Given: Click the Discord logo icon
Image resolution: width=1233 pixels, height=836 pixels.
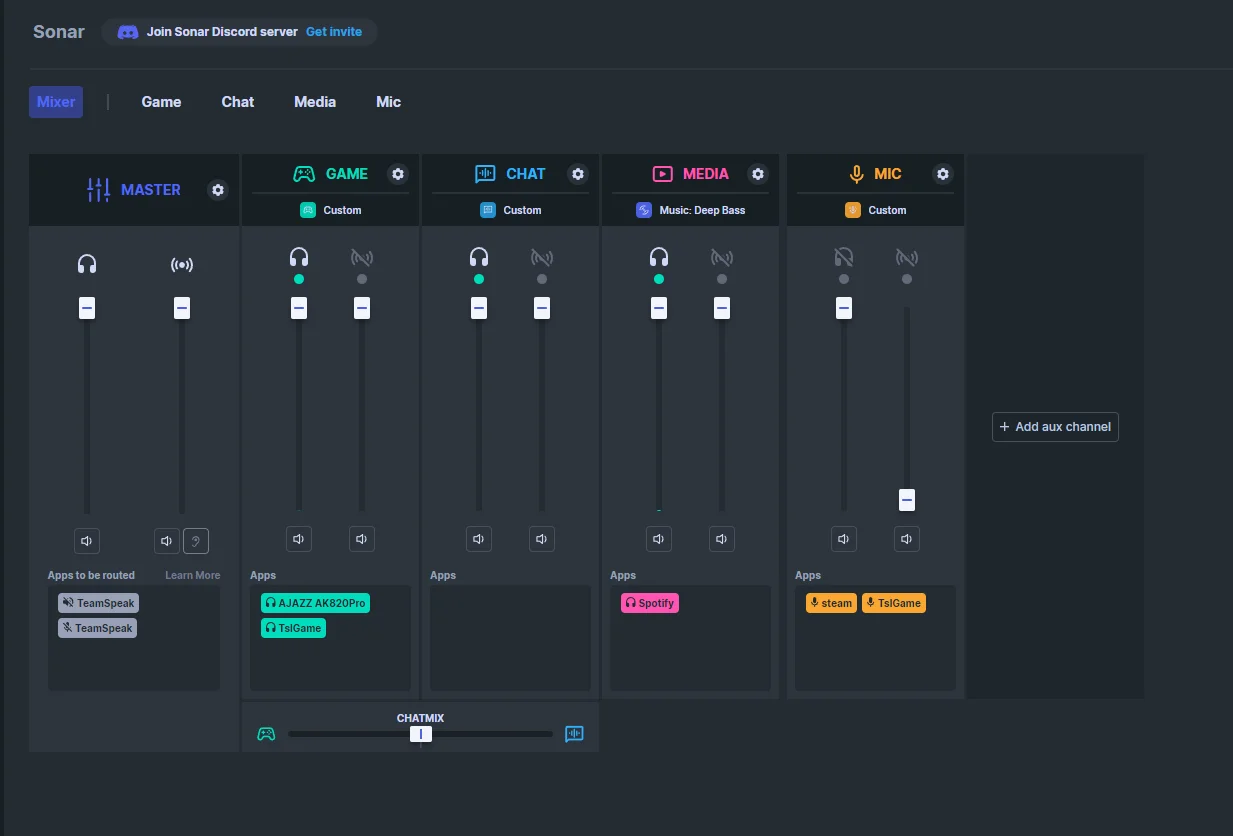Looking at the screenshot, I should pos(128,32).
